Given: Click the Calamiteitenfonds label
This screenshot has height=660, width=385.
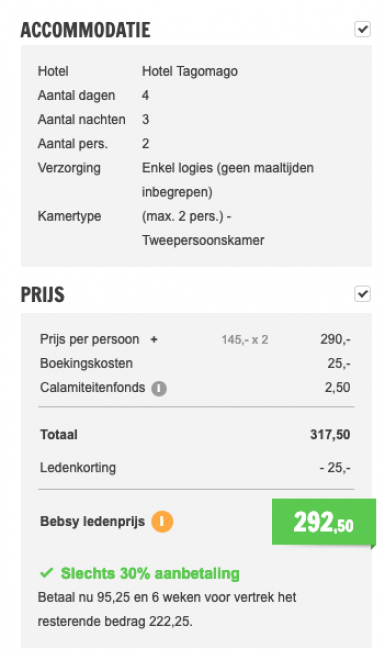Looking at the screenshot, I should 93,387.
